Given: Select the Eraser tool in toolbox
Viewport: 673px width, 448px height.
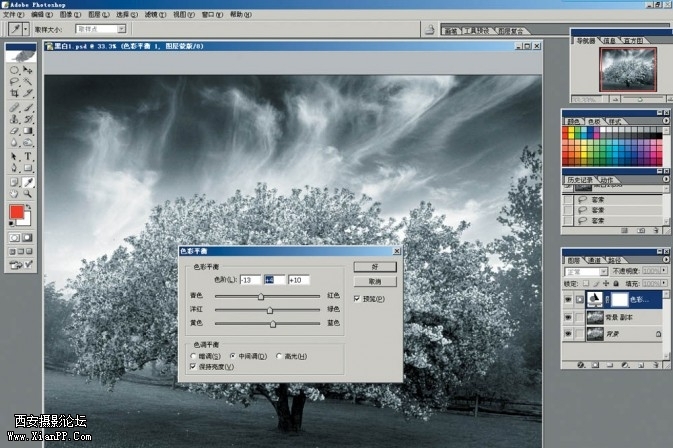Looking at the screenshot, I should pos(14,131).
